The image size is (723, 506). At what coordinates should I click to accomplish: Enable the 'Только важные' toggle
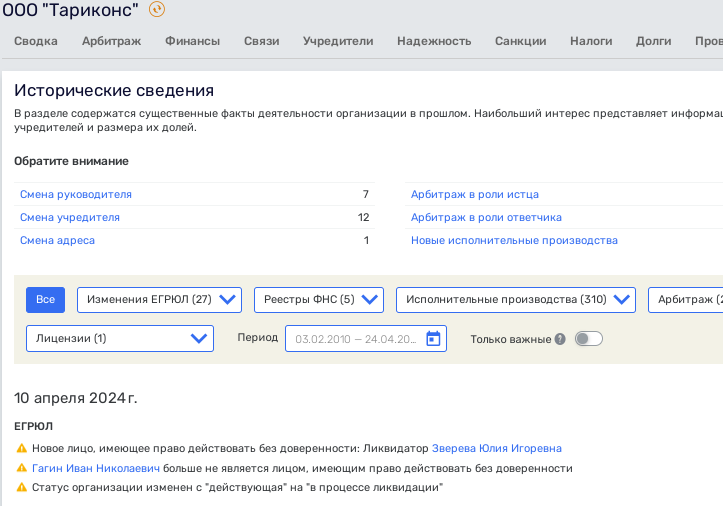tap(588, 339)
